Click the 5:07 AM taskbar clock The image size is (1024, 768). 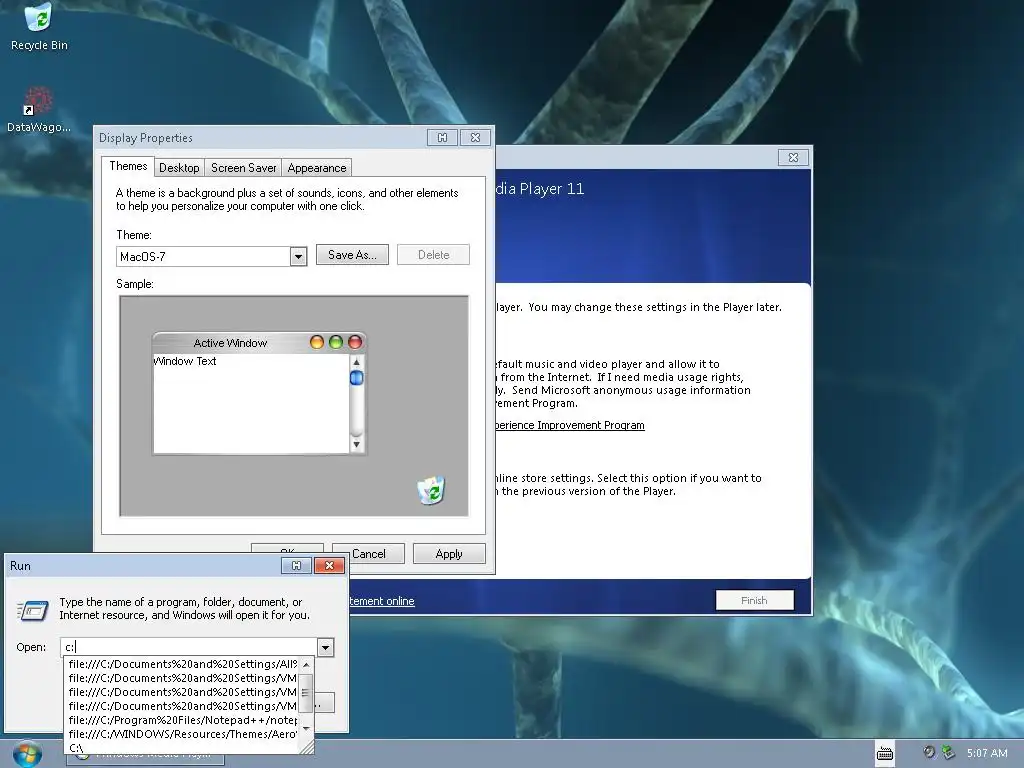[x=987, y=753]
